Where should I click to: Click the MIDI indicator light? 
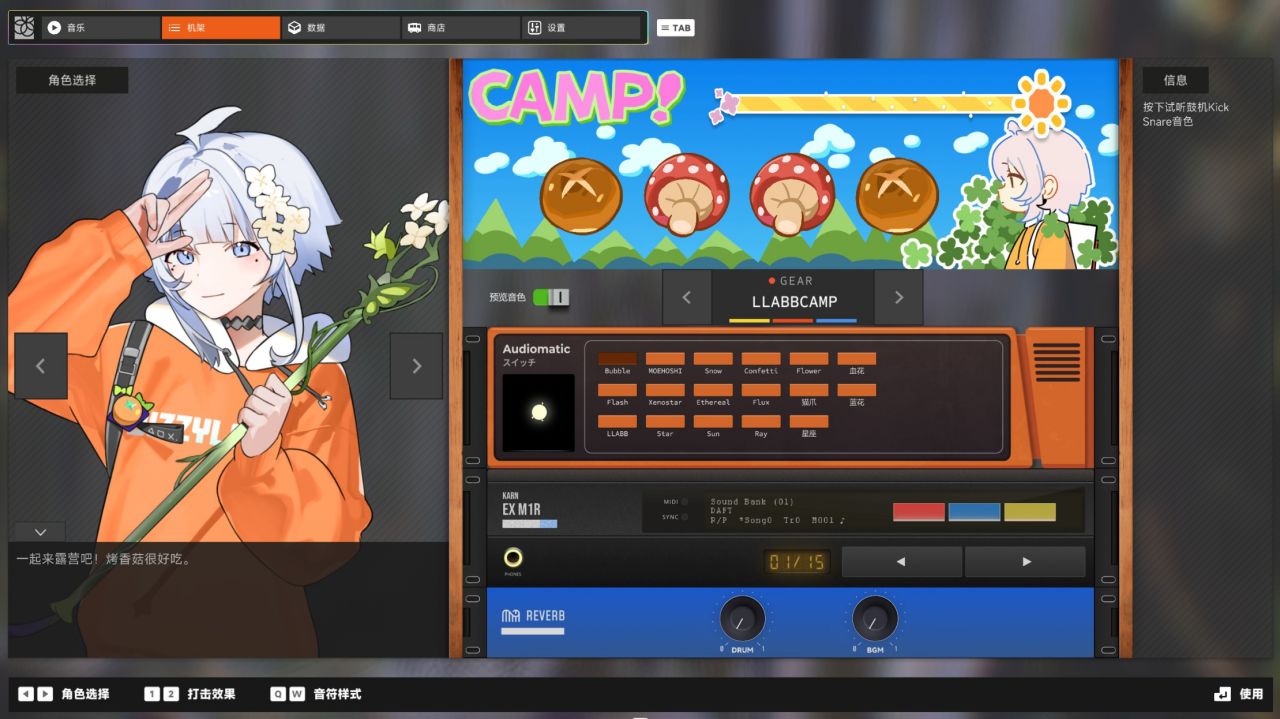point(684,502)
